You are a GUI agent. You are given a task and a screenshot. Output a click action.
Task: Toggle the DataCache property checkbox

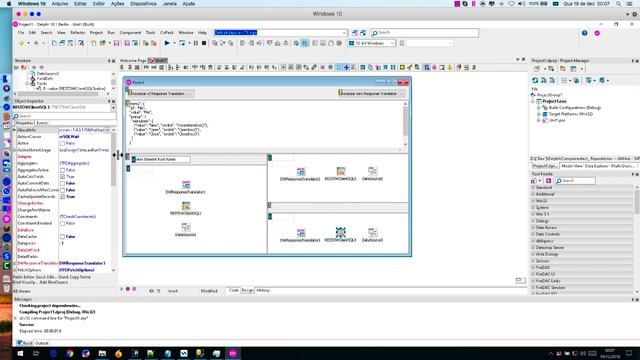62,237
